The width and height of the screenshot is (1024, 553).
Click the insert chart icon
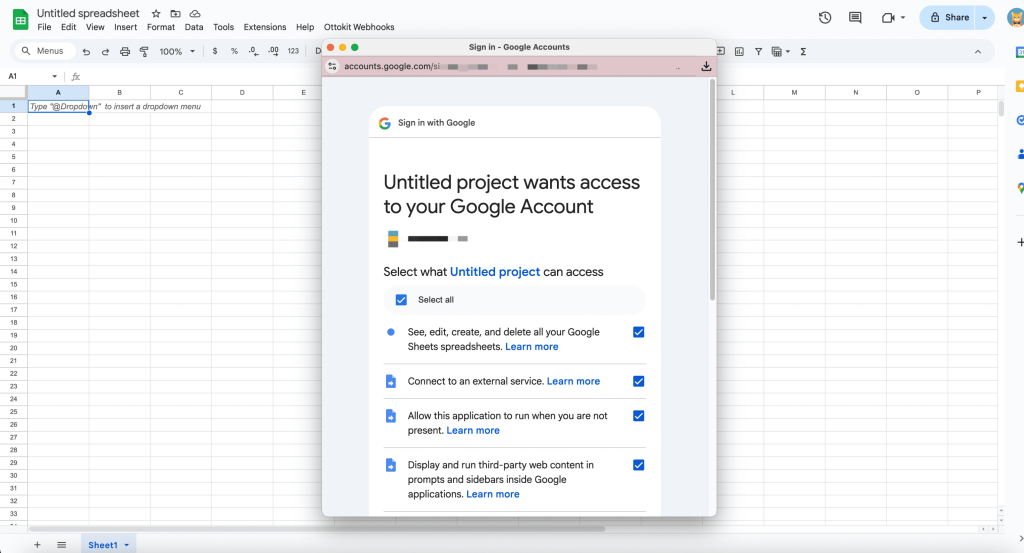[x=737, y=51]
